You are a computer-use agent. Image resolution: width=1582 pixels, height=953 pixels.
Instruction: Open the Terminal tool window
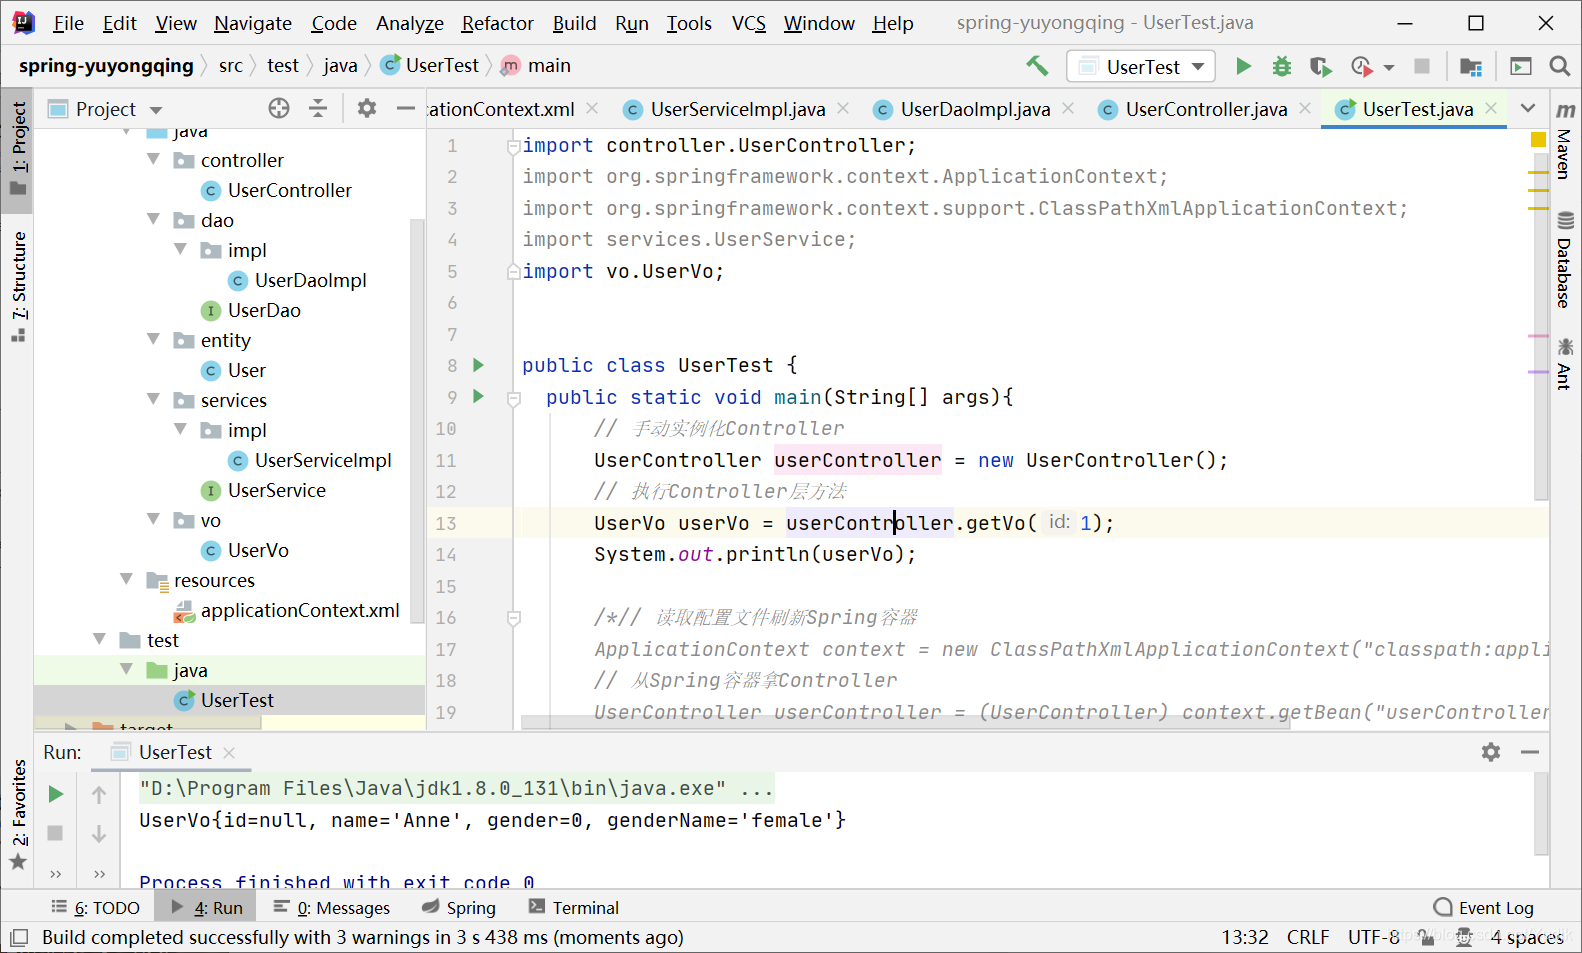tap(574, 908)
